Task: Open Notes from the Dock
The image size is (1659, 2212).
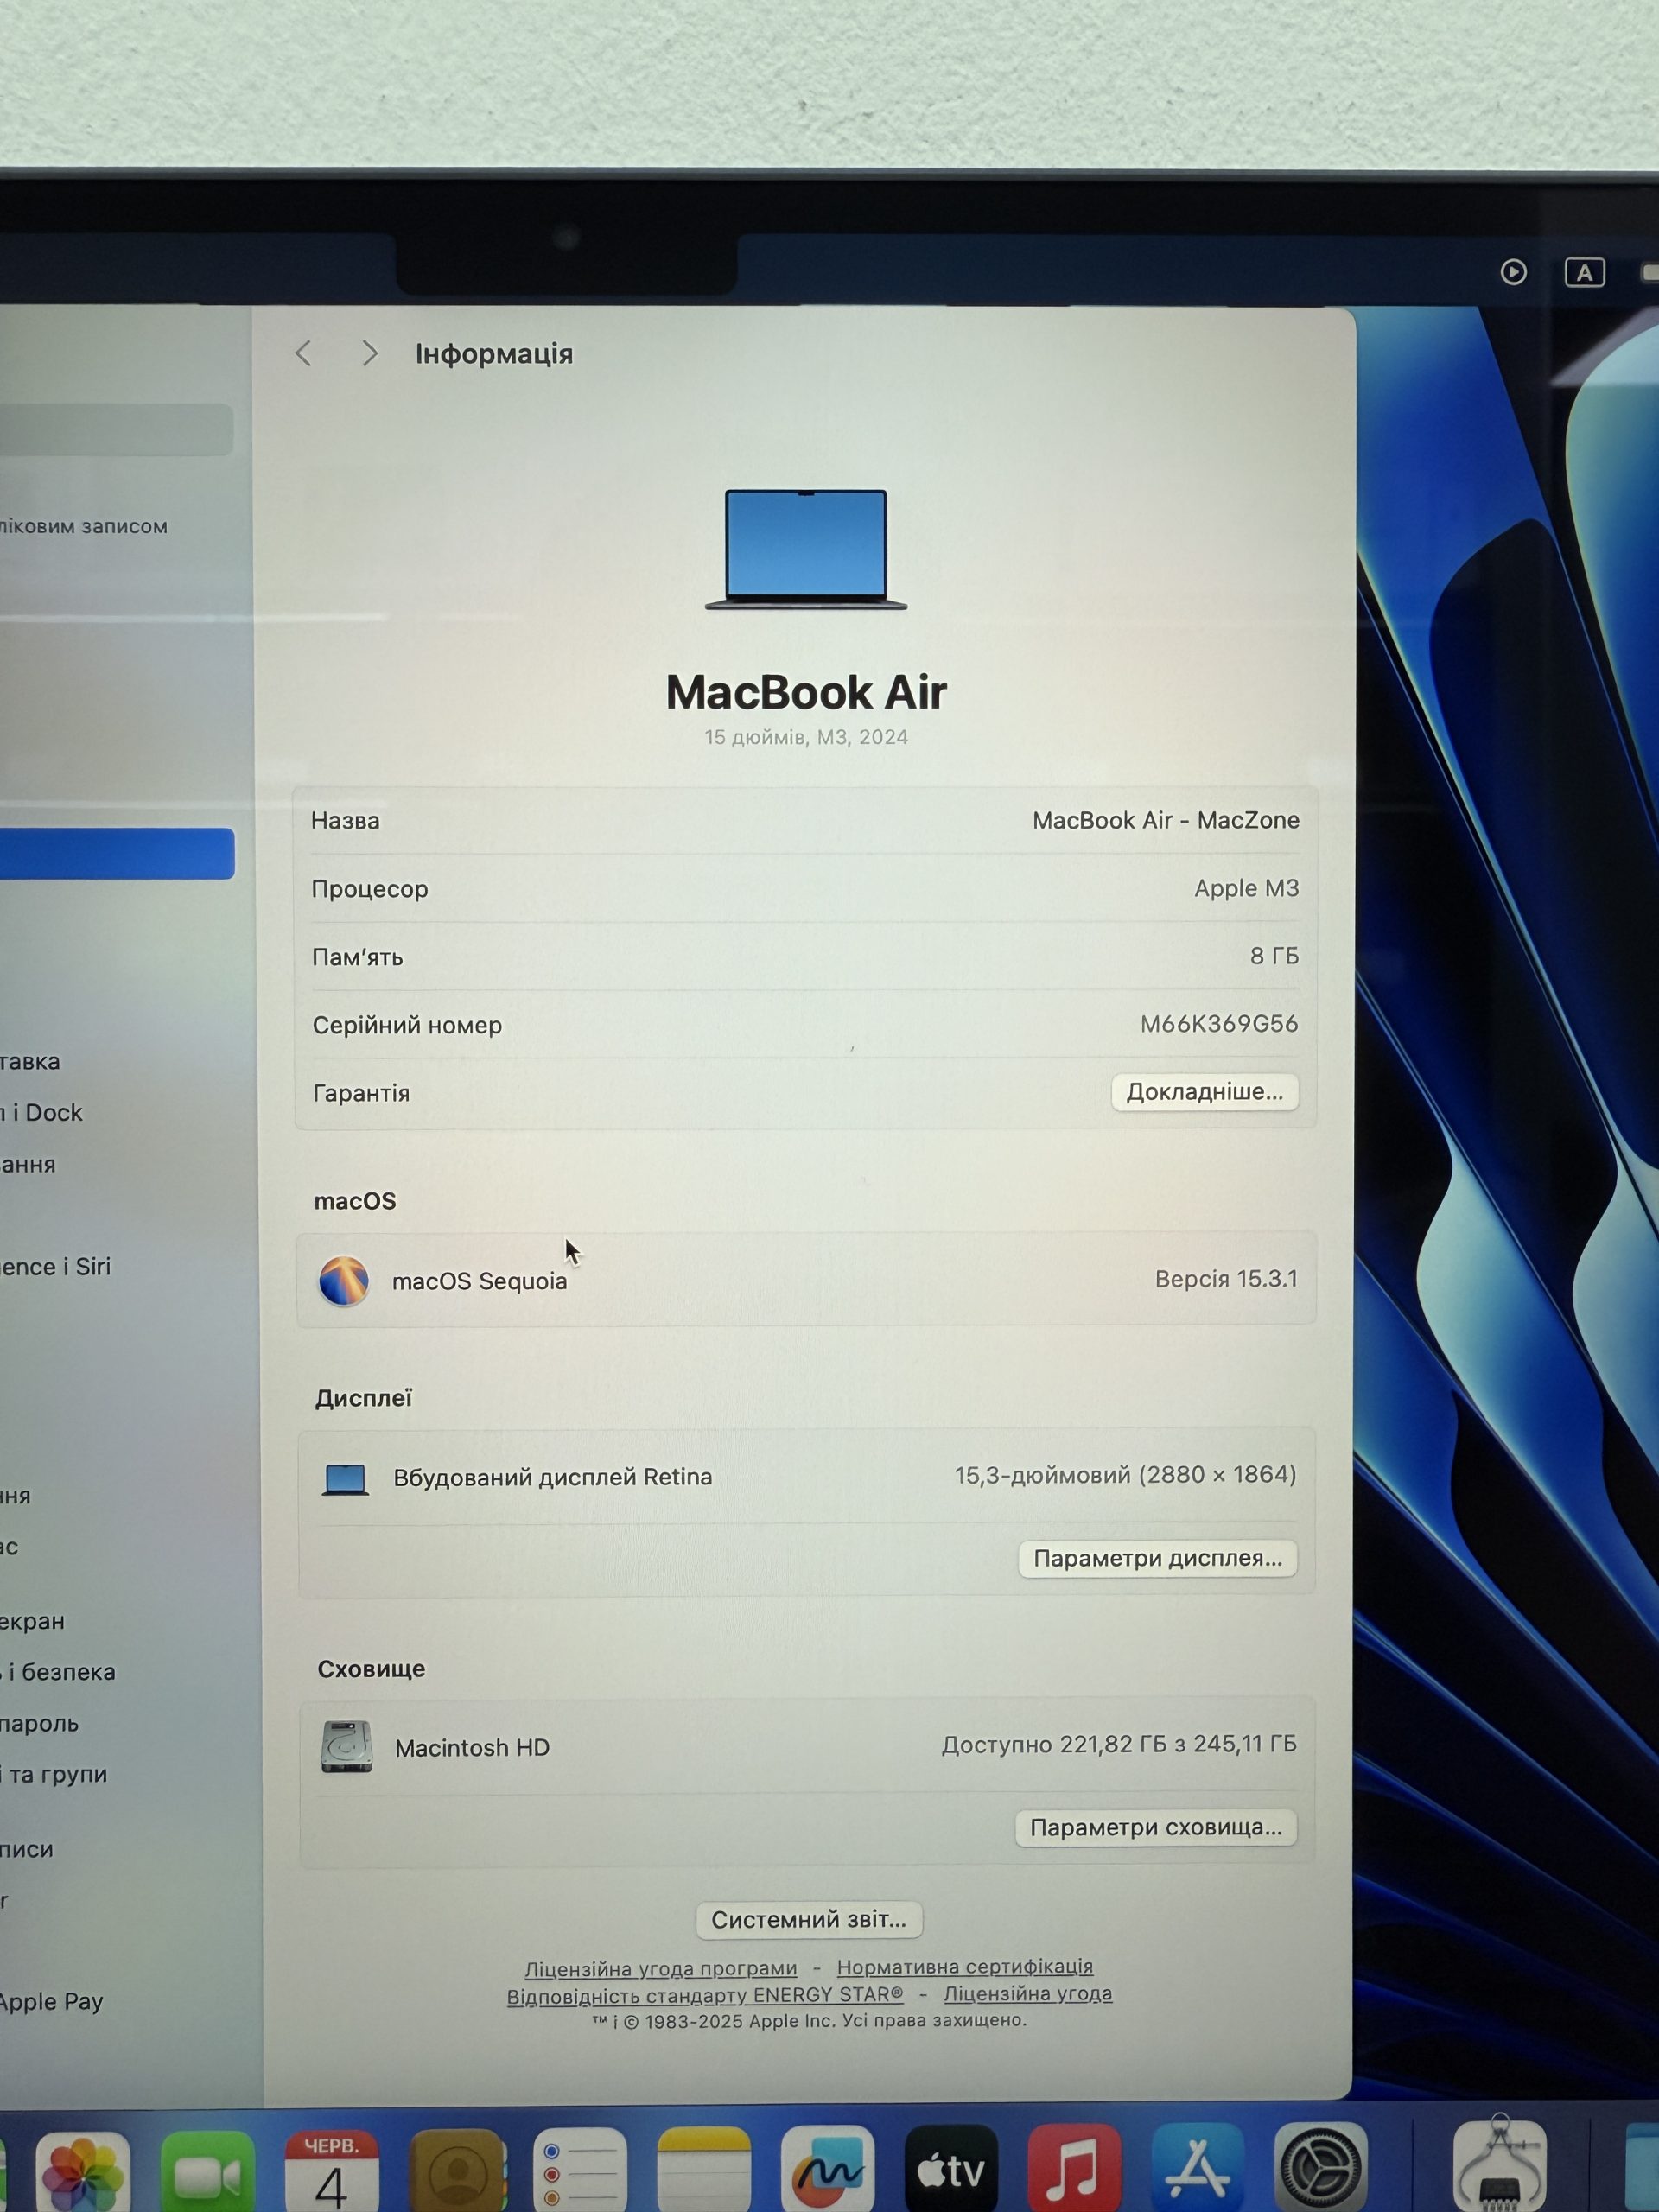Action: [704, 2170]
